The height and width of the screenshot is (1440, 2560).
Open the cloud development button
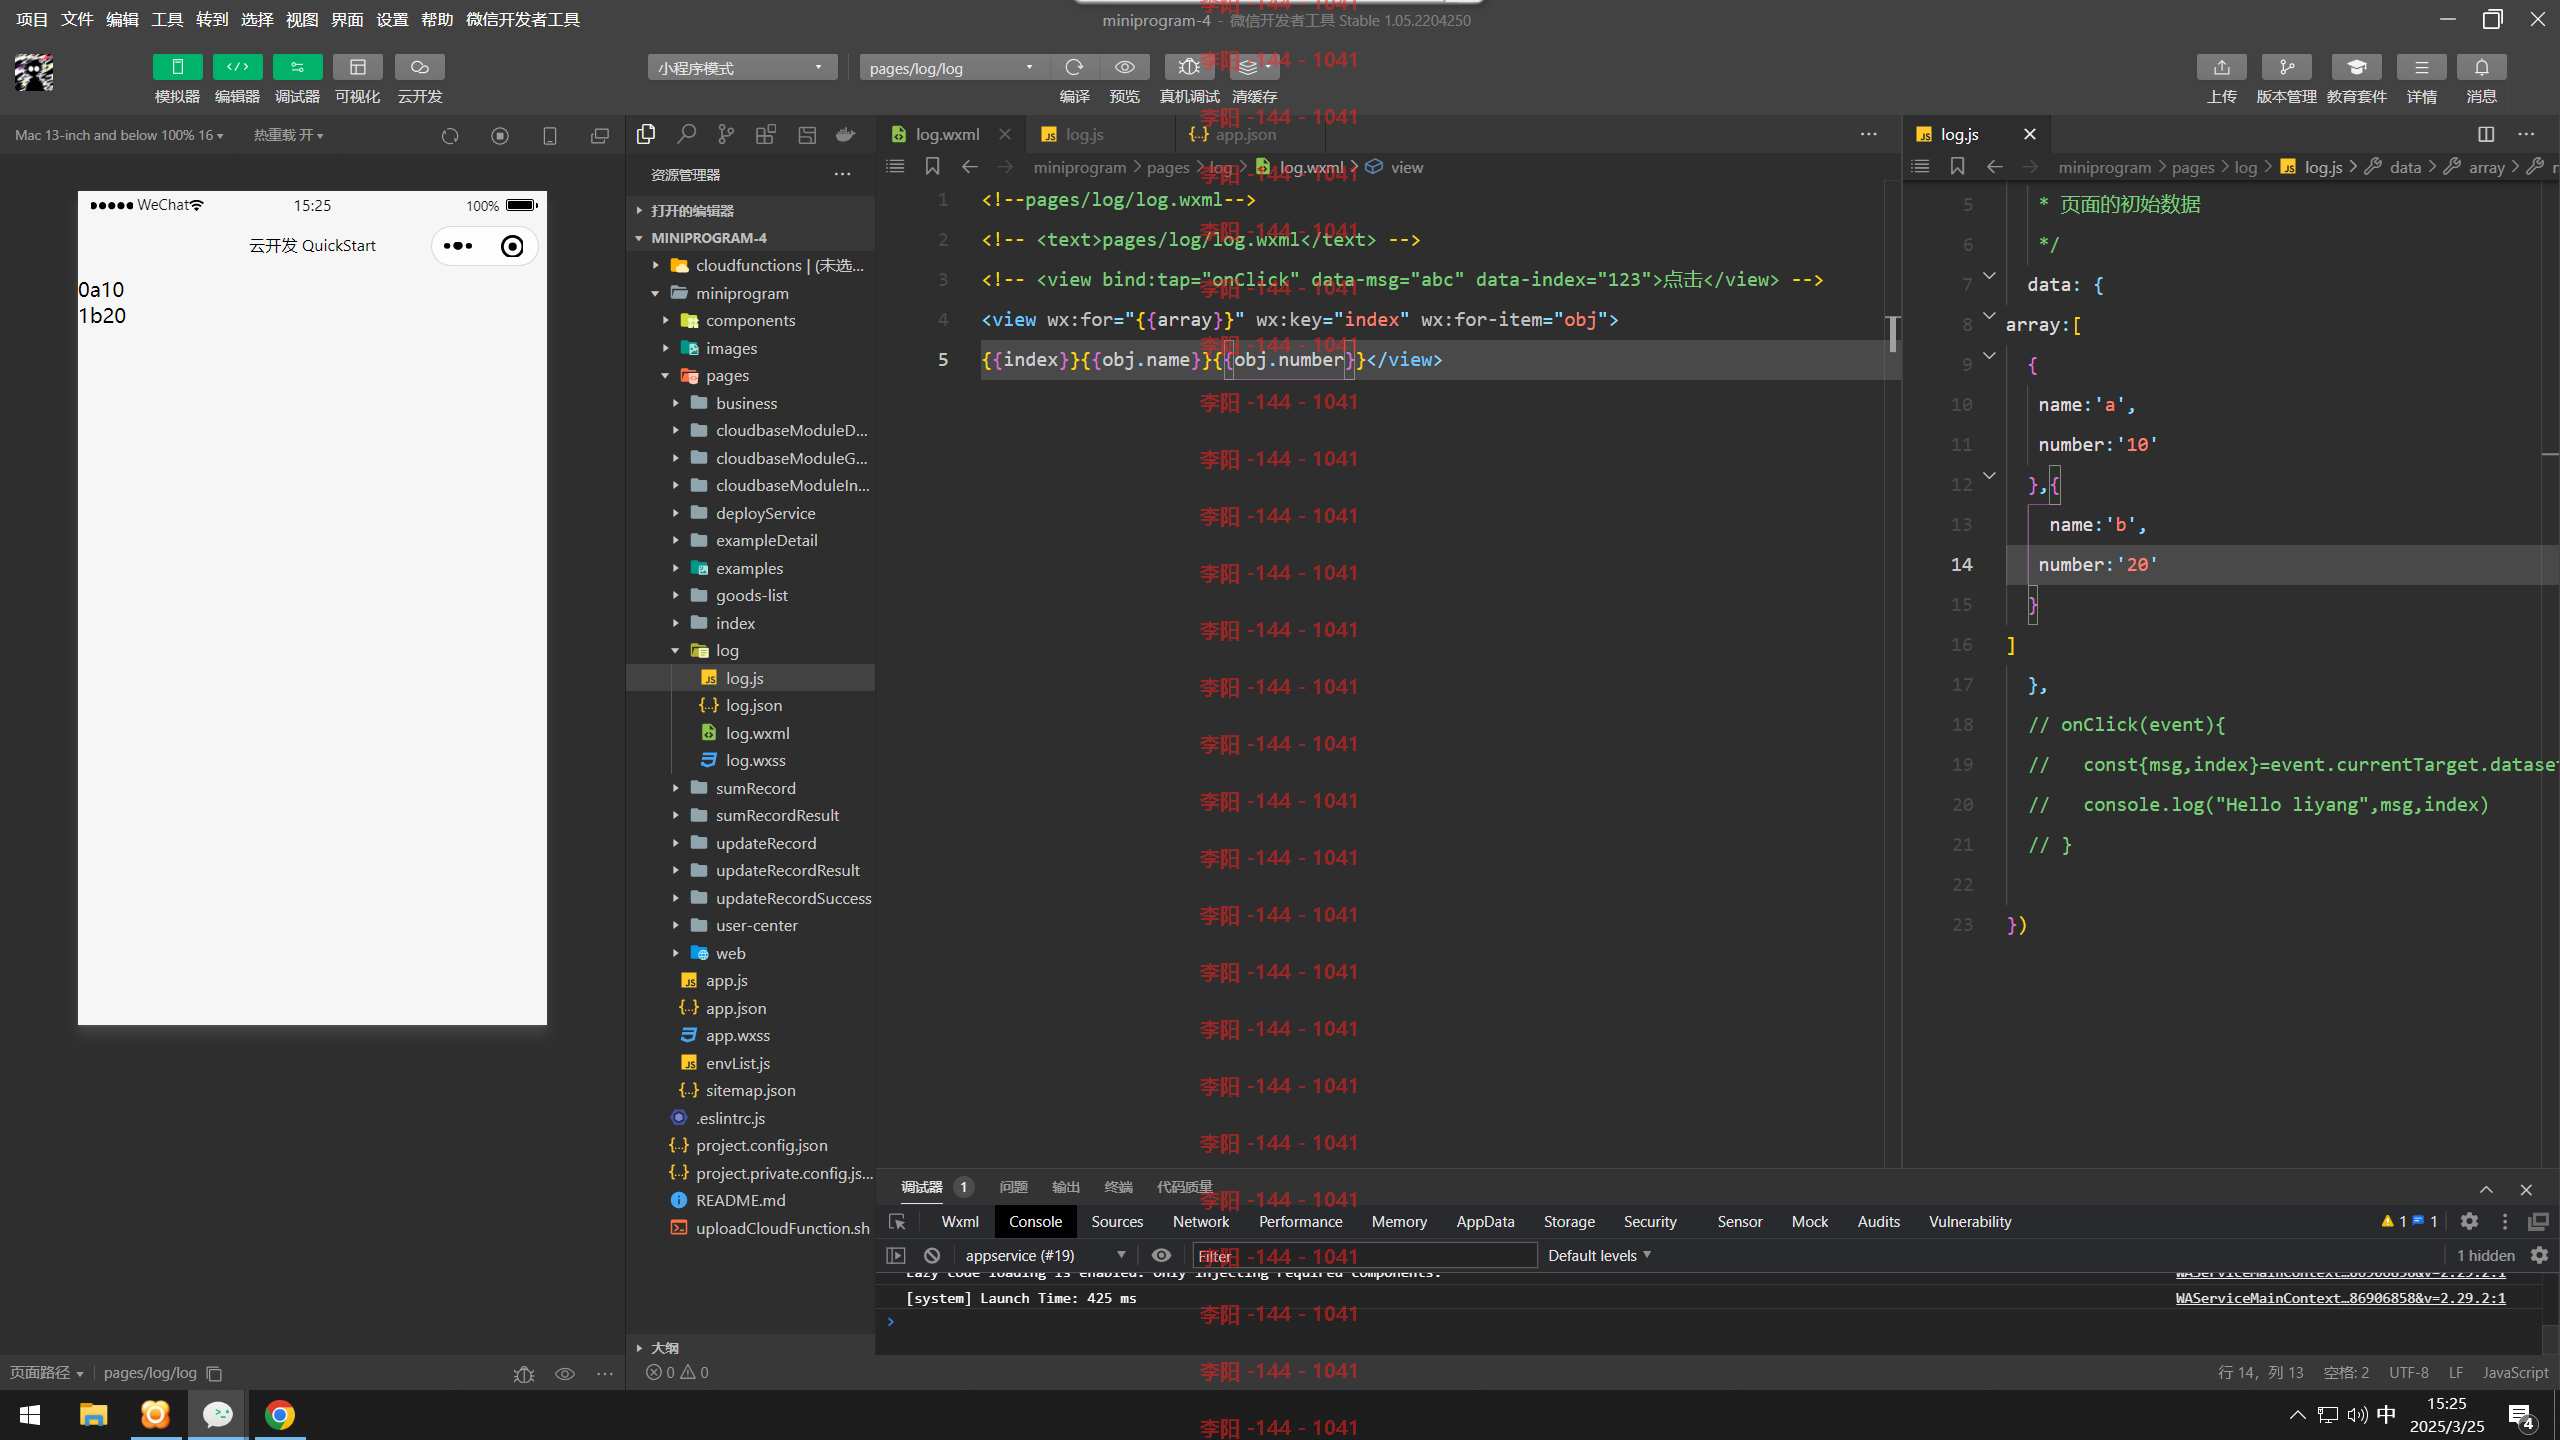point(419,67)
